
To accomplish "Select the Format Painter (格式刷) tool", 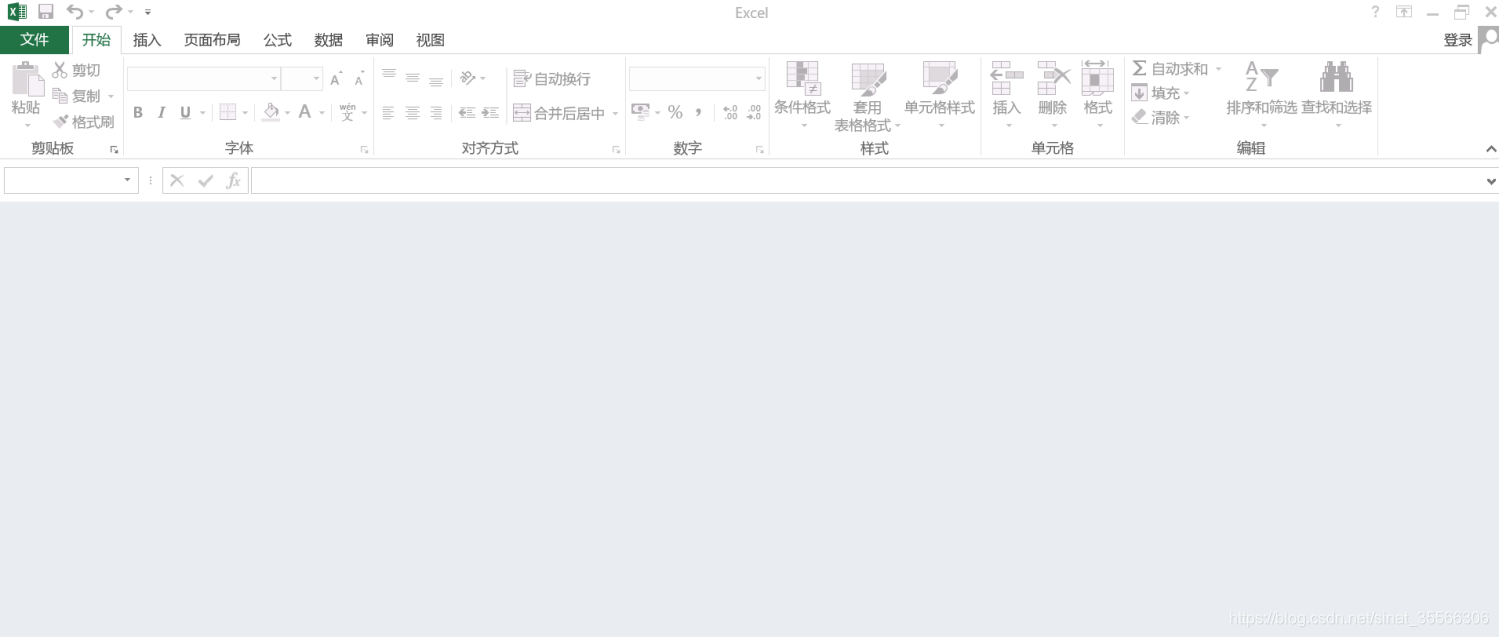I will coord(84,122).
